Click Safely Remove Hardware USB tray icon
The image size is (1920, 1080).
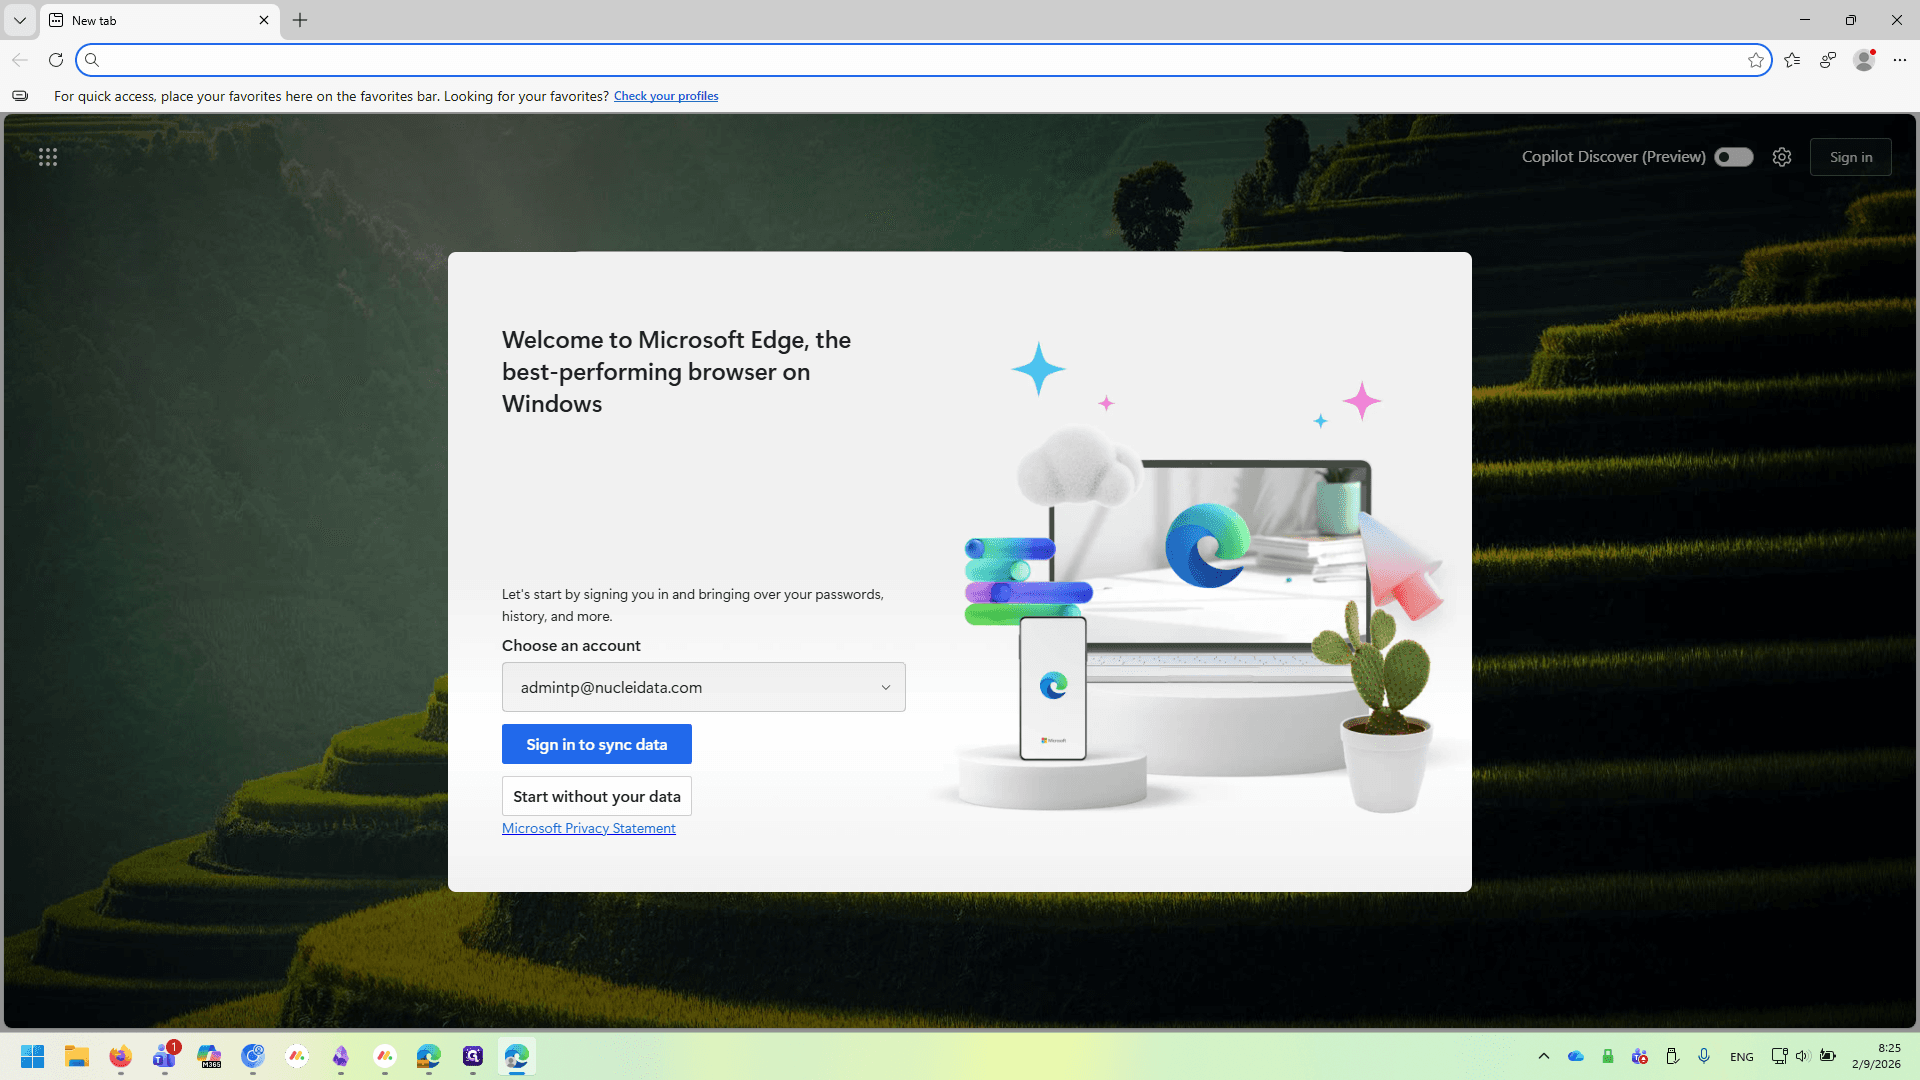click(1672, 1056)
